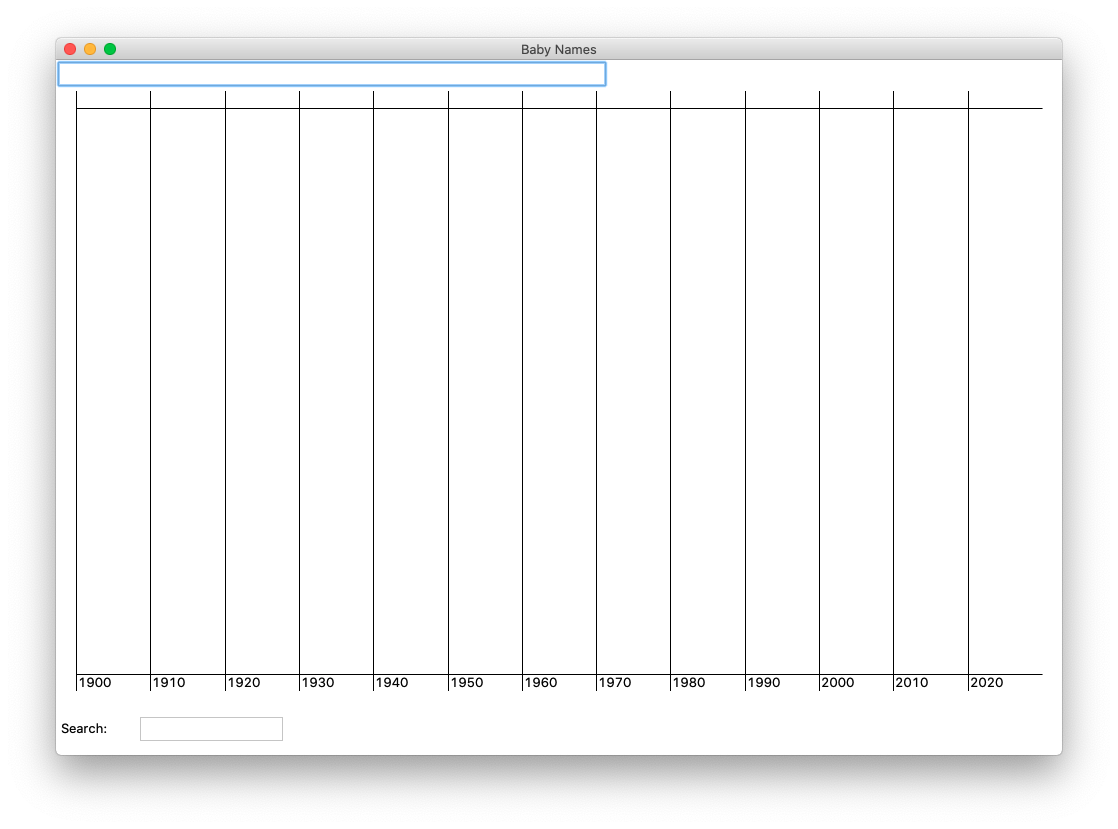This screenshot has height=829, width=1118.
Task: Click the Search input field
Action: (x=211, y=728)
